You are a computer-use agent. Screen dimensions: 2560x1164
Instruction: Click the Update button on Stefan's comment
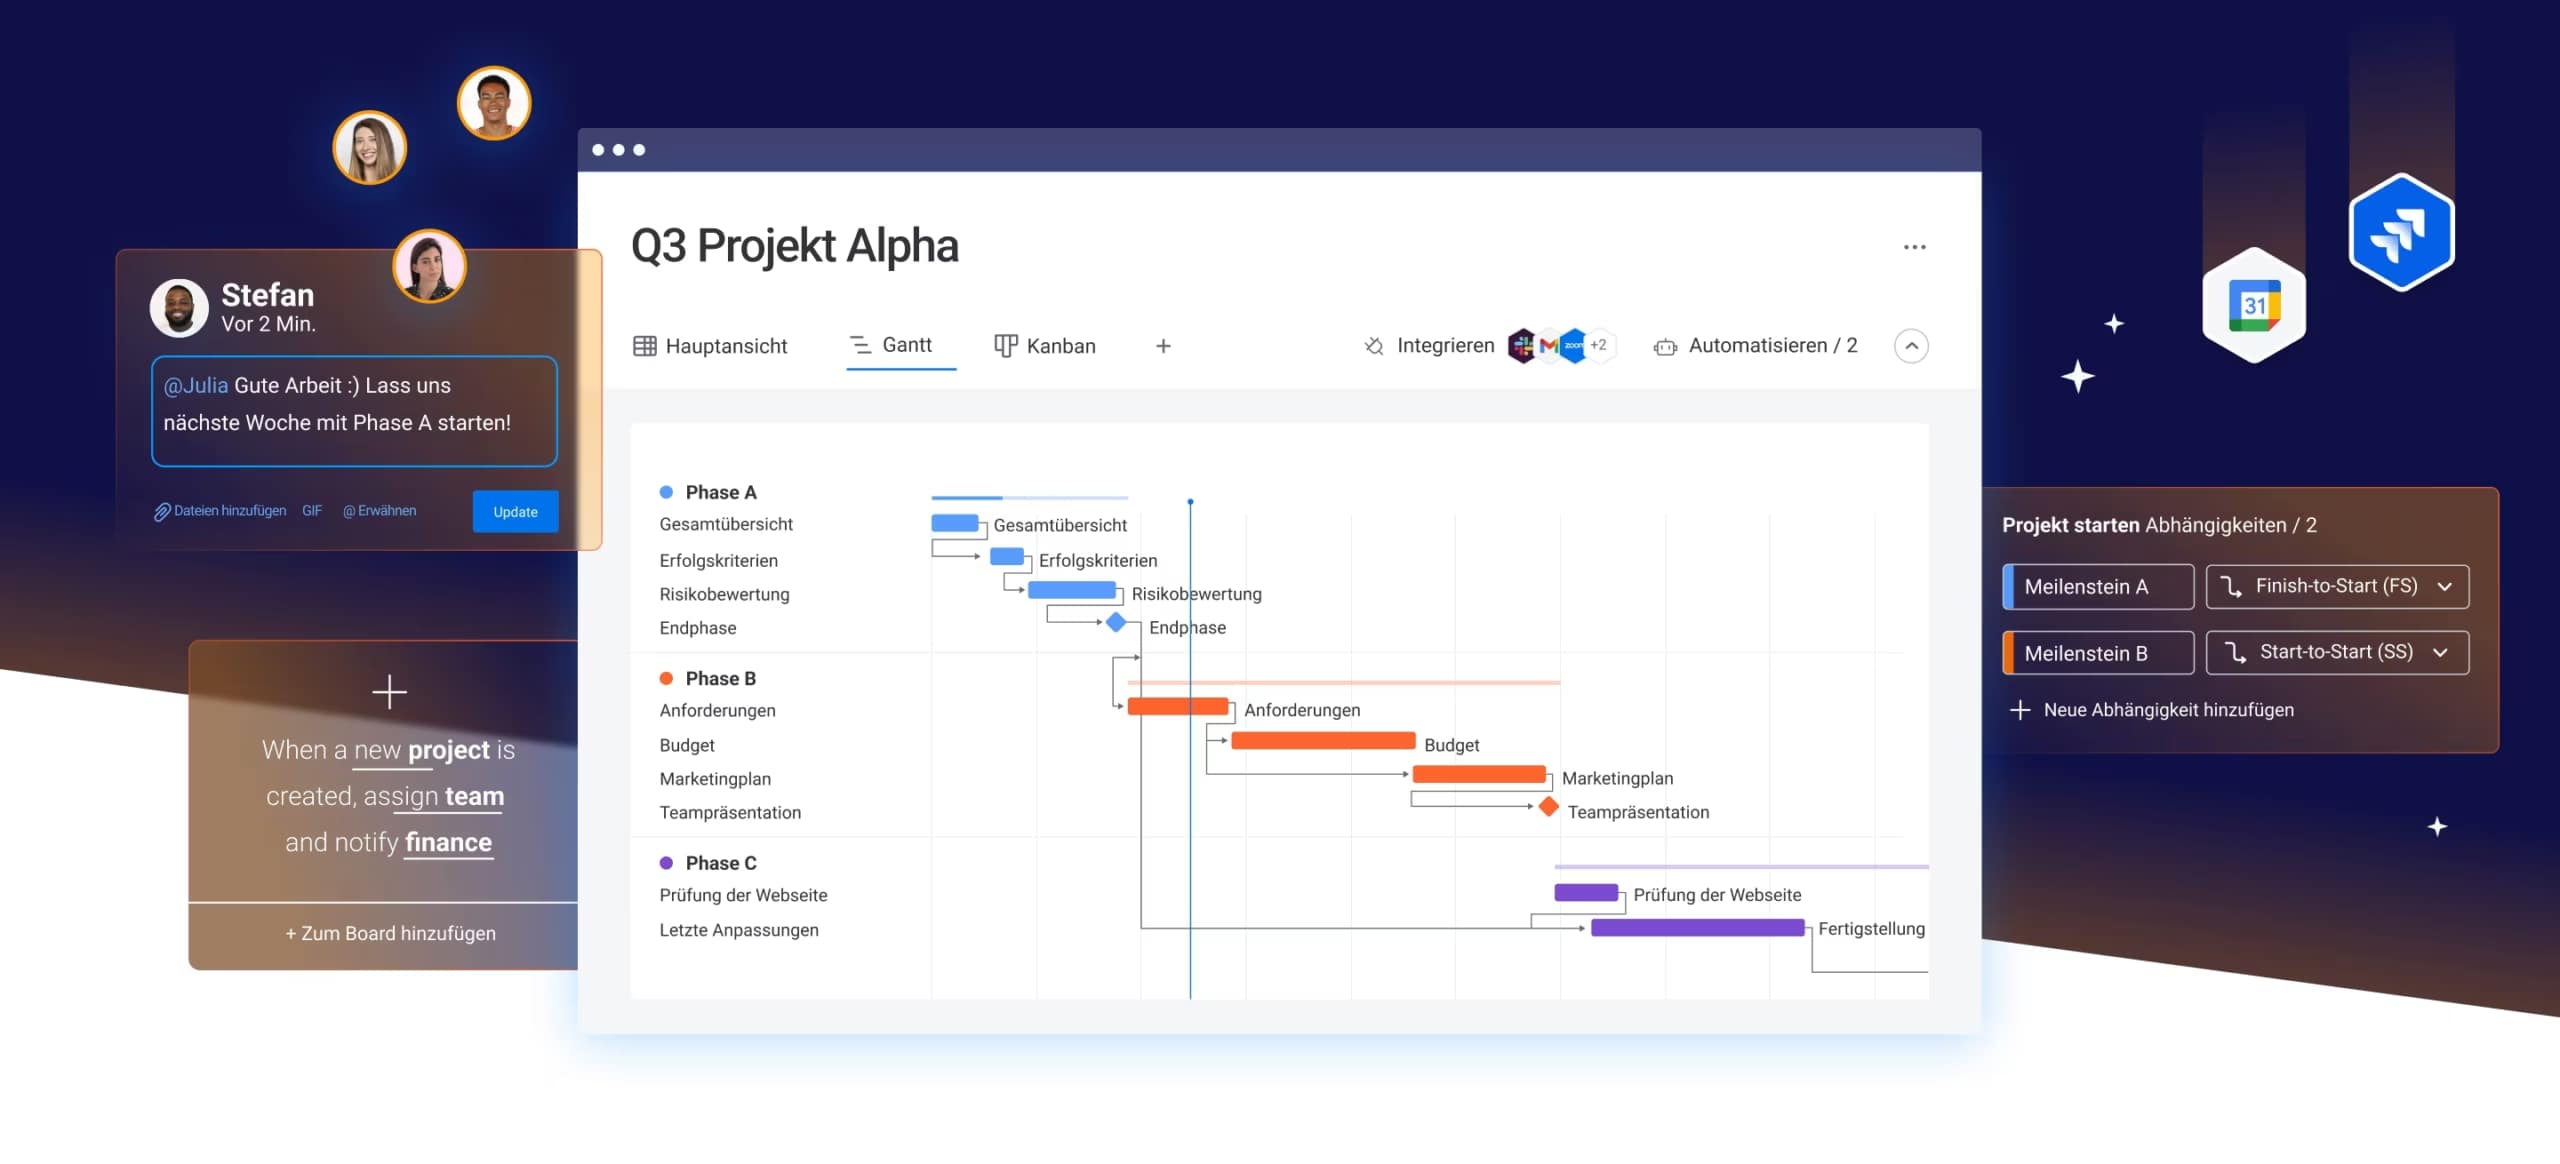click(515, 511)
